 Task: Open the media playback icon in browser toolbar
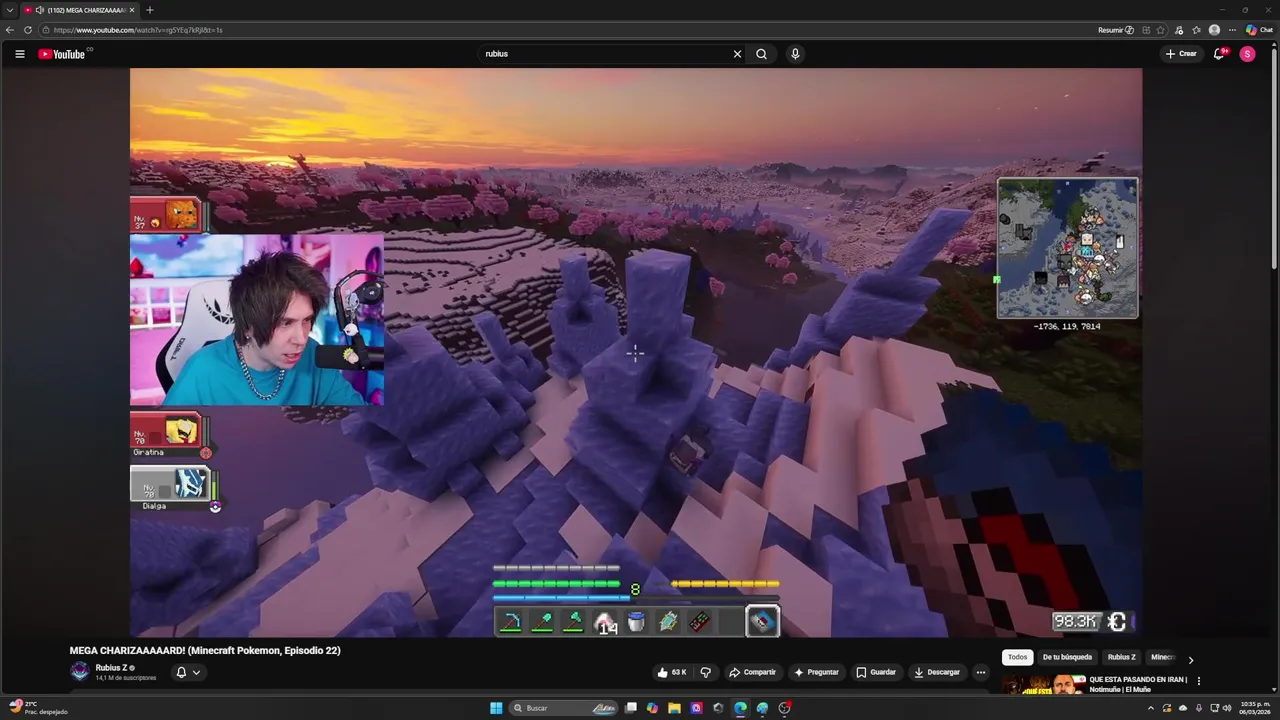point(1179,30)
